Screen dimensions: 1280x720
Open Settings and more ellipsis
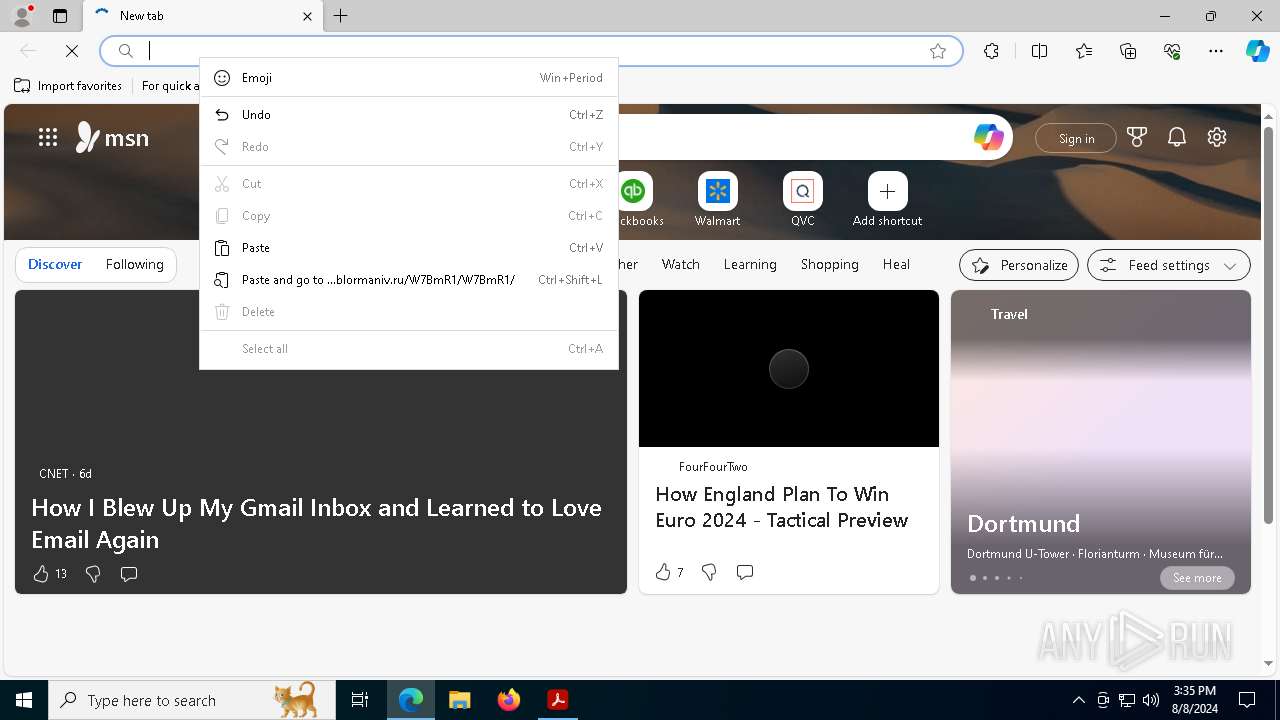pyautogui.click(x=1216, y=51)
